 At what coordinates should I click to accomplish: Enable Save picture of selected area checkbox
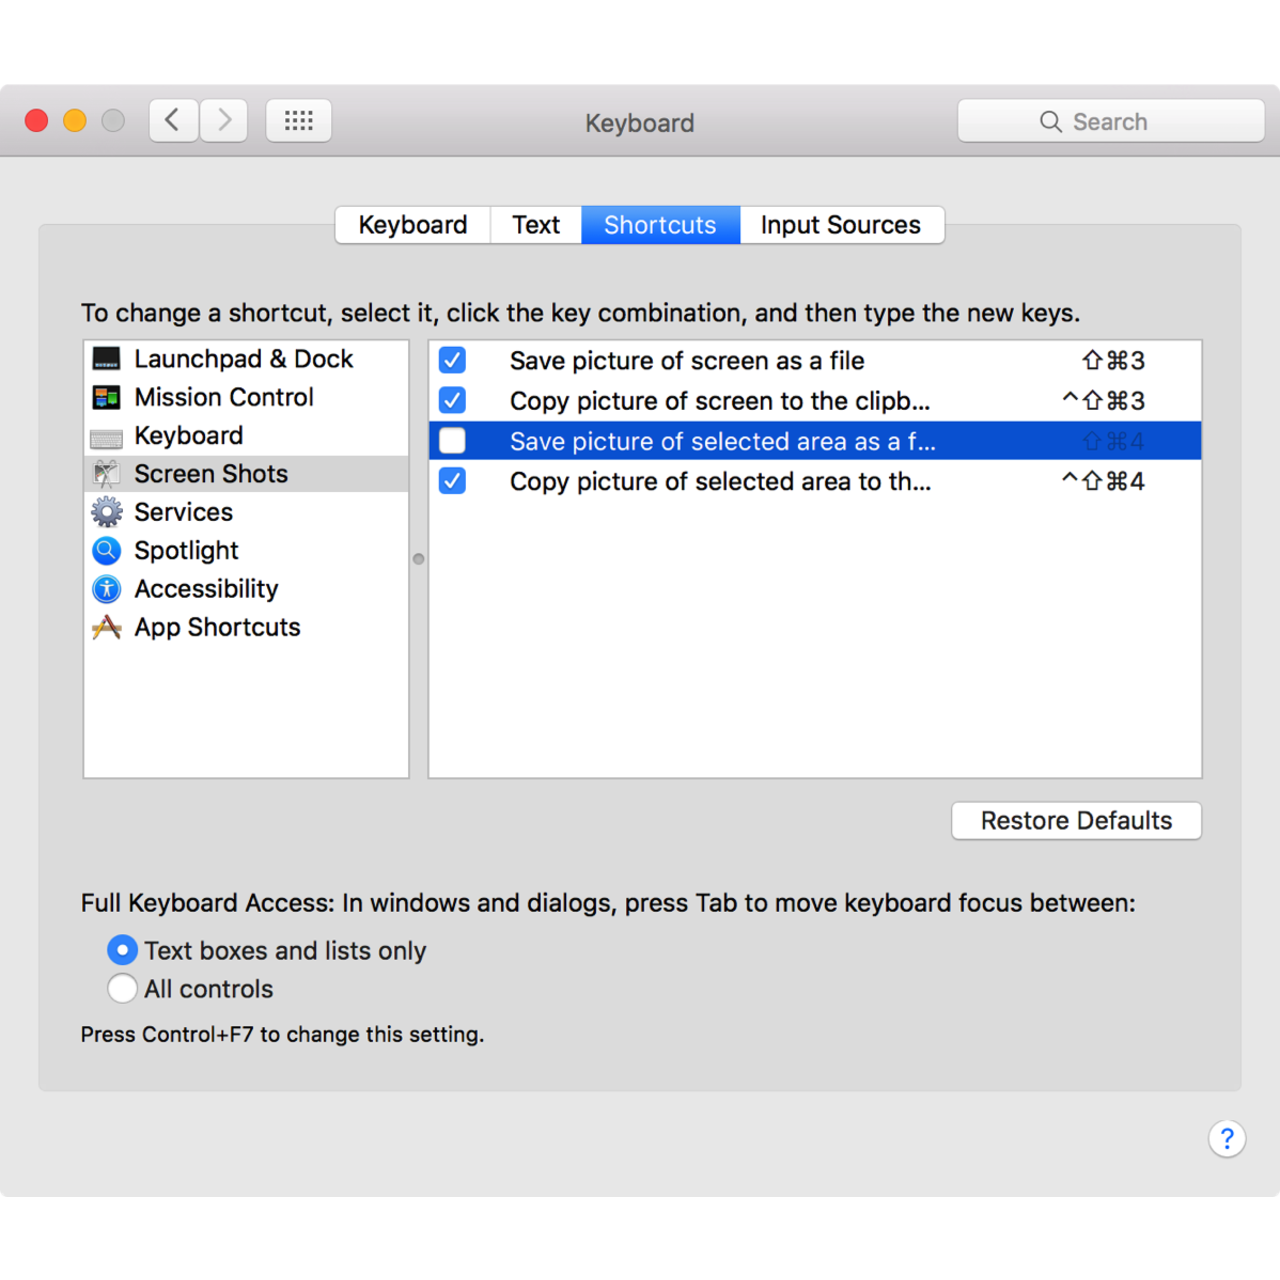452,441
